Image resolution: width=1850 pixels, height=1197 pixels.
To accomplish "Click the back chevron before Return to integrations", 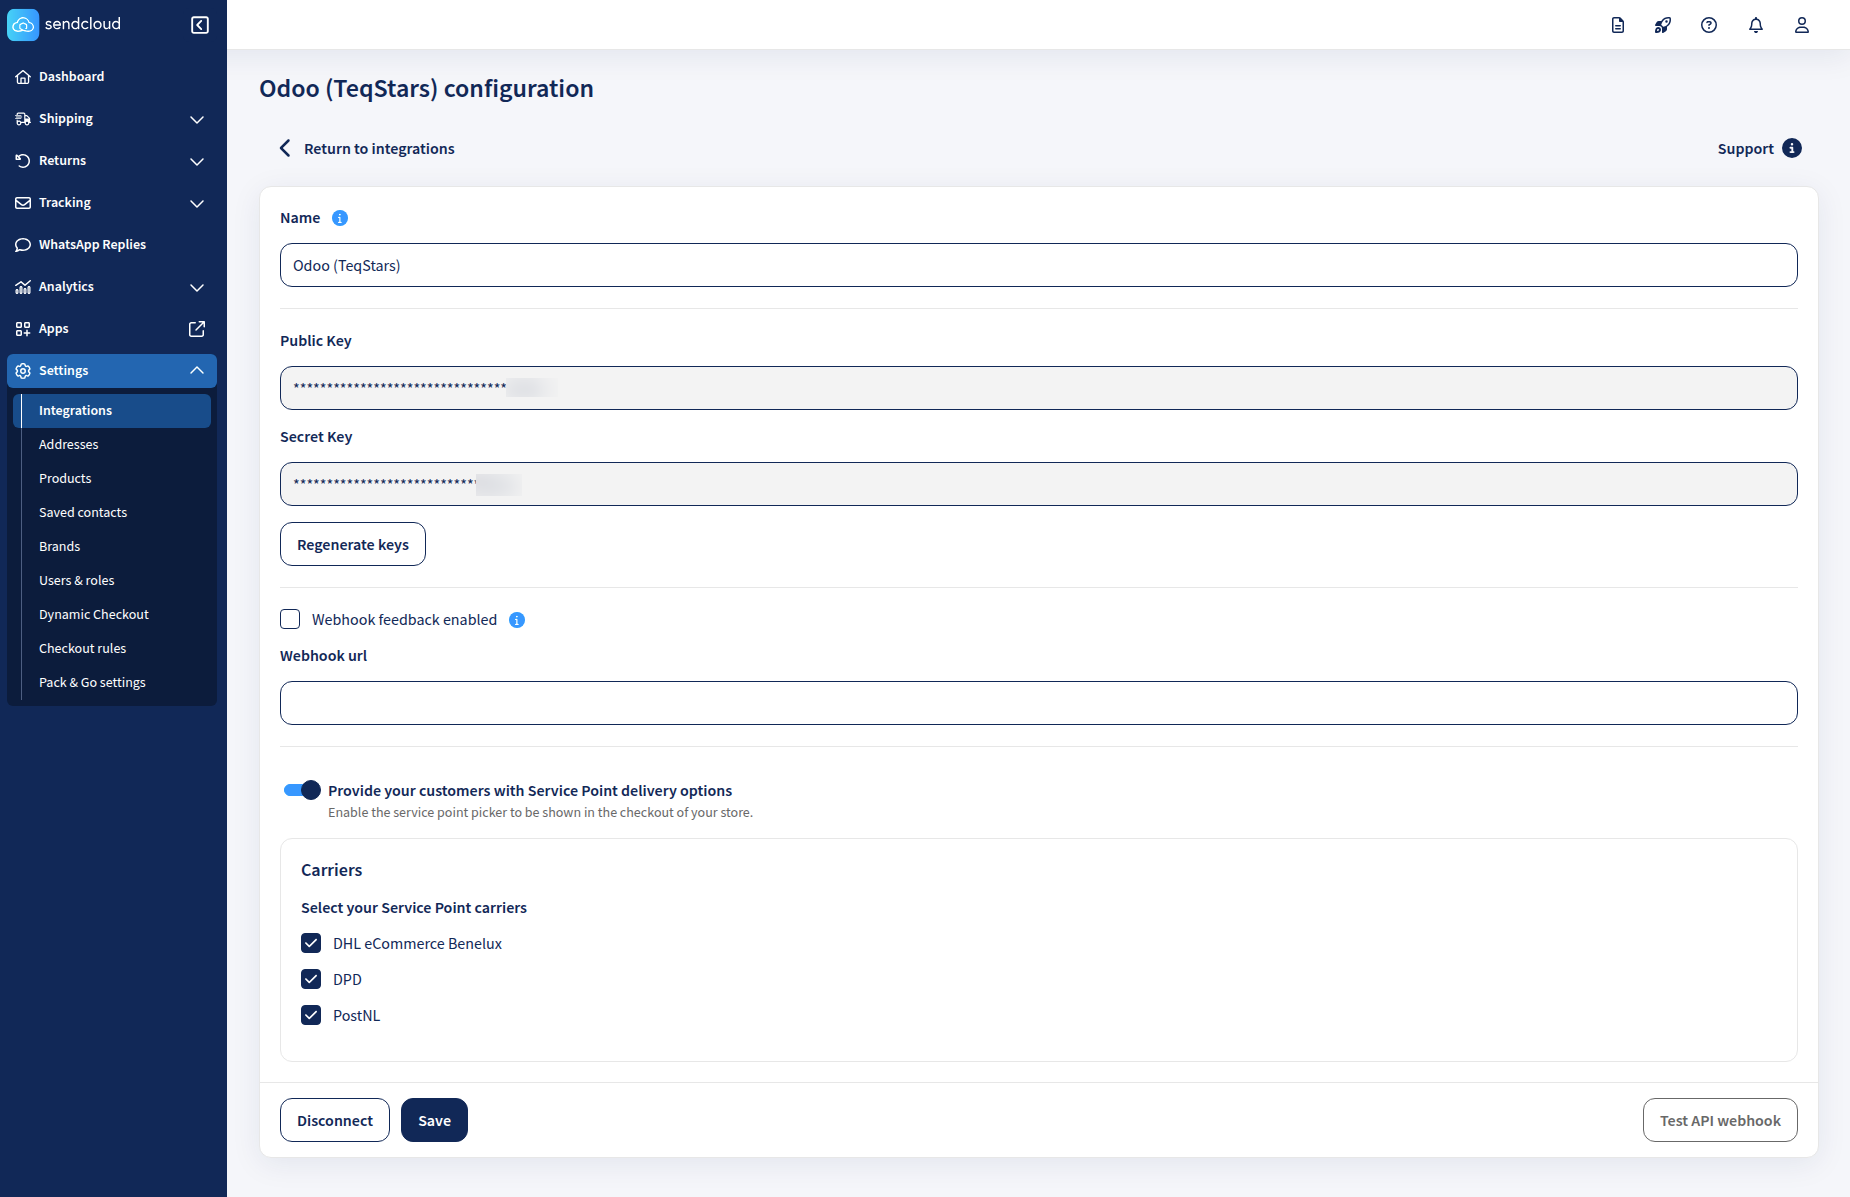I will coord(285,148).
